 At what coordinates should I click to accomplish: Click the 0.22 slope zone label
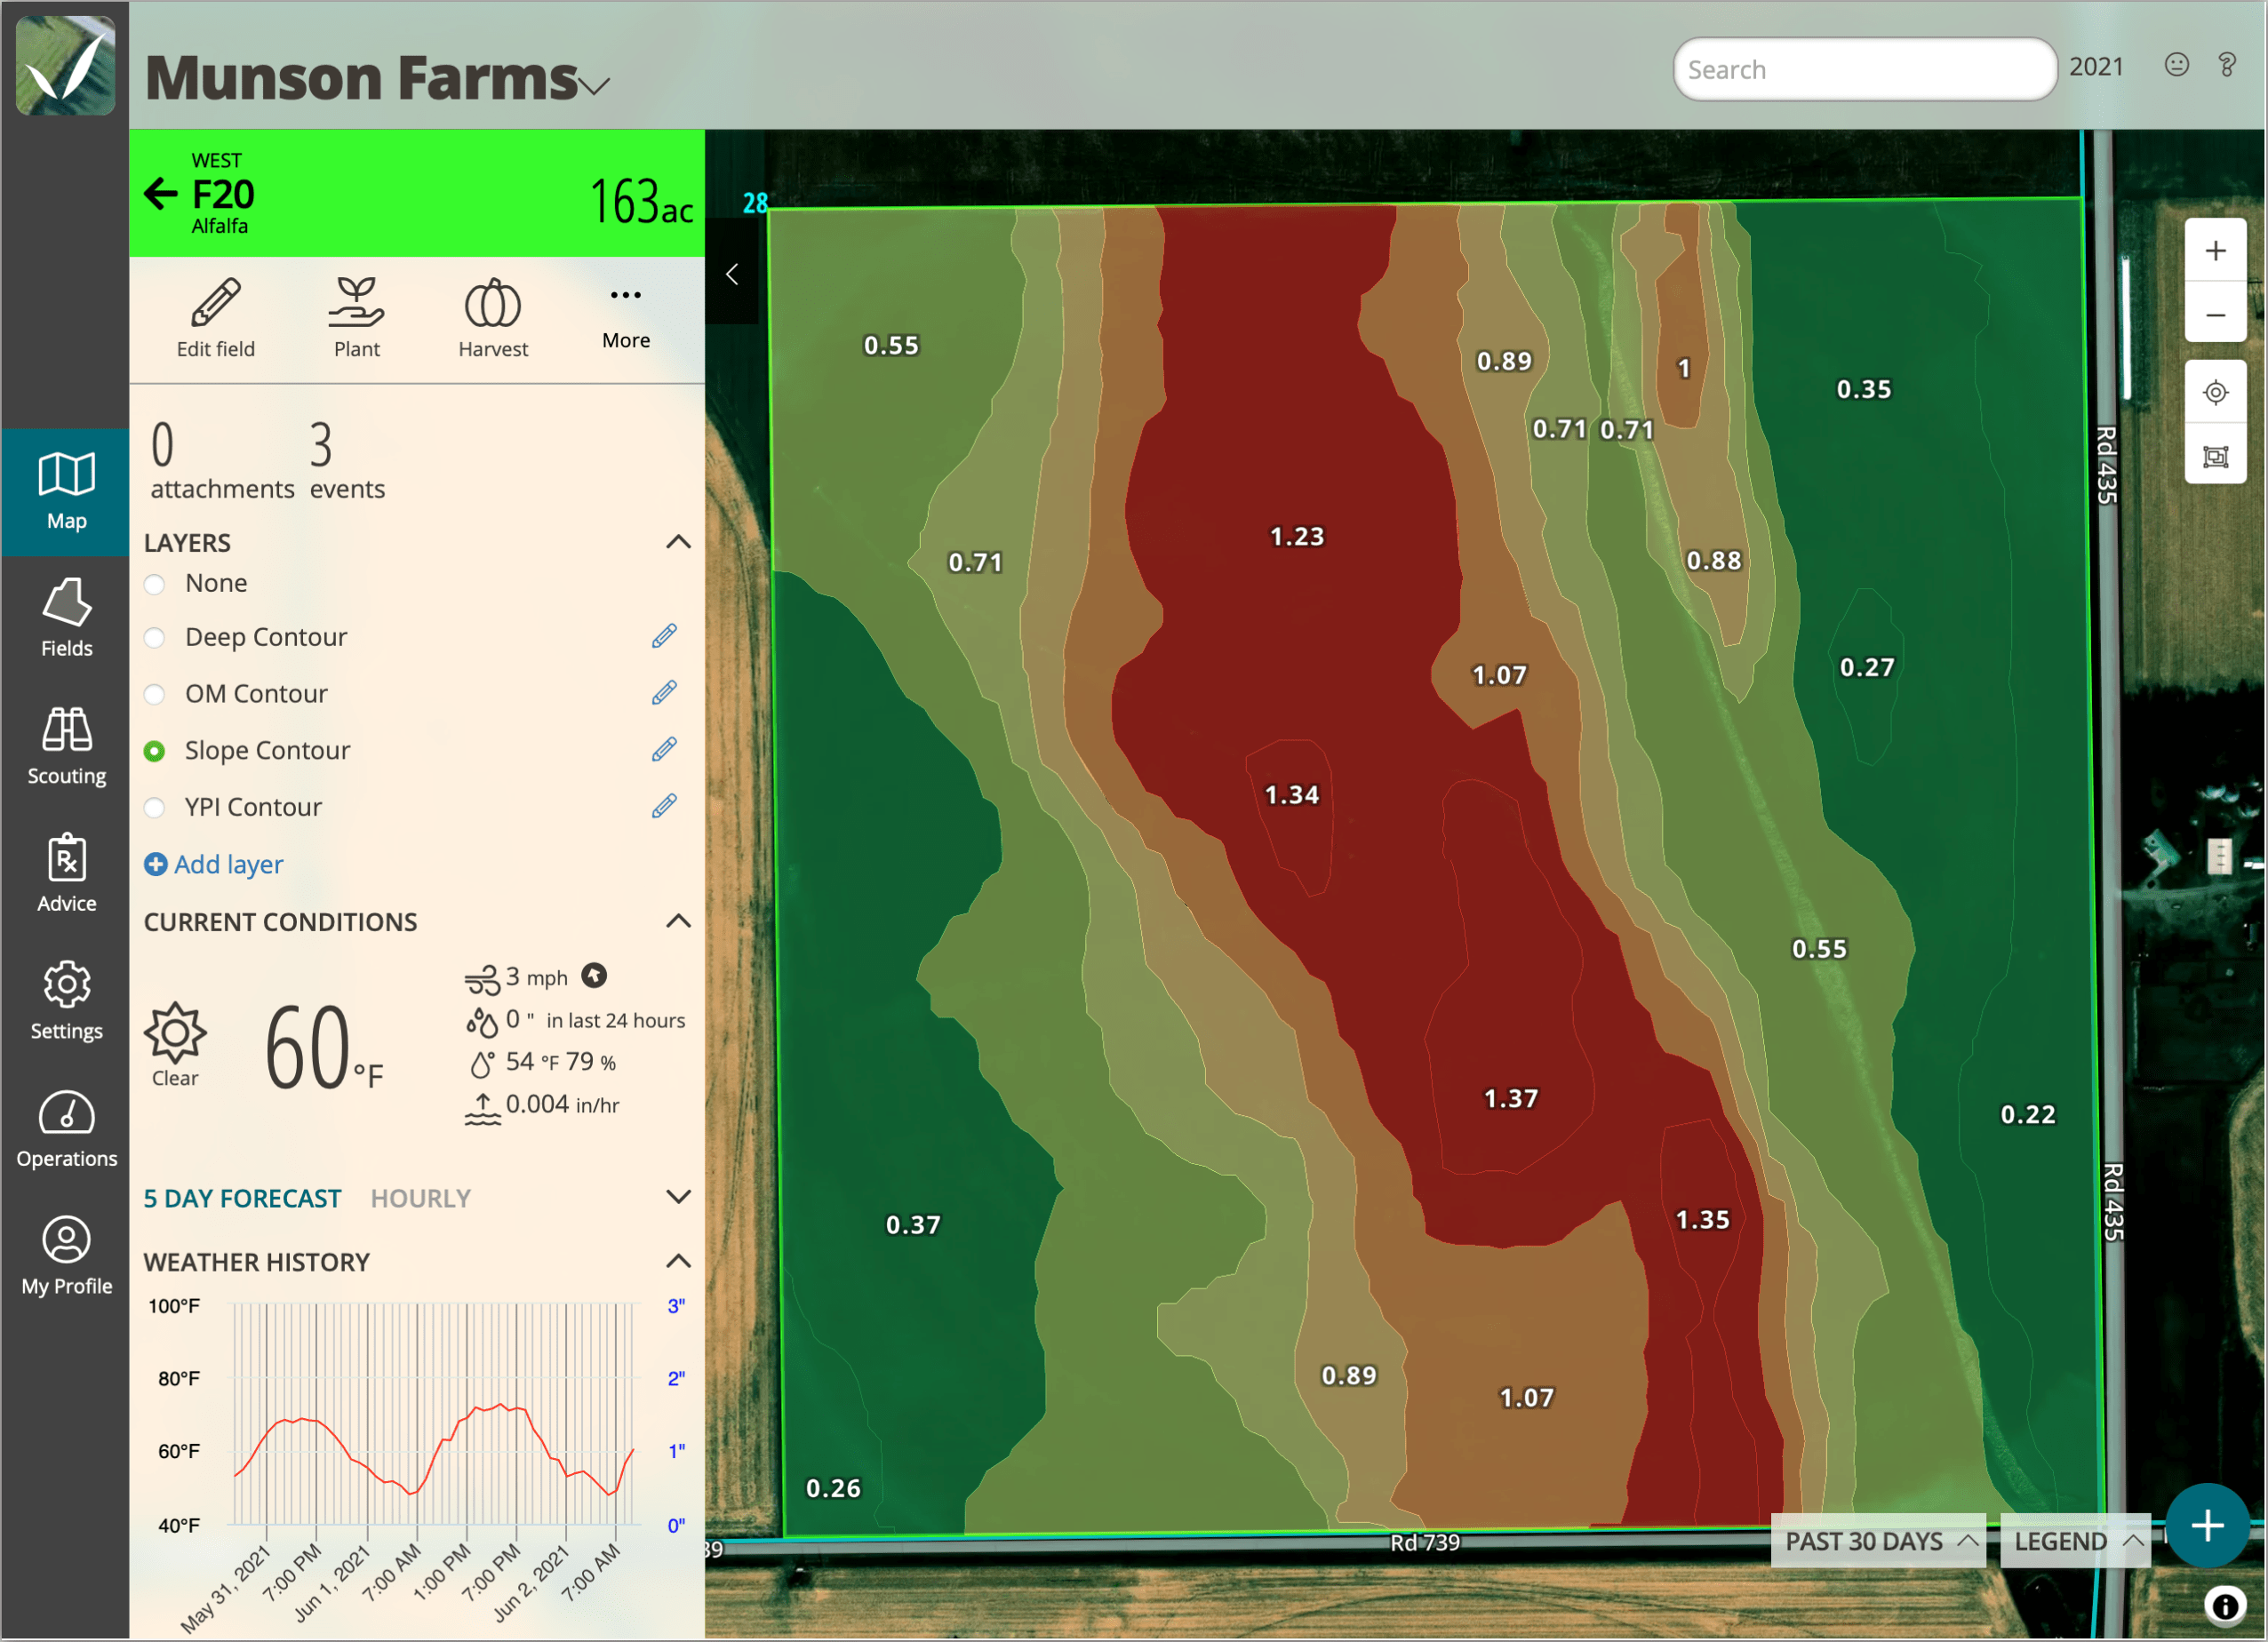pyautogui.click(x=2028, y=1115)
